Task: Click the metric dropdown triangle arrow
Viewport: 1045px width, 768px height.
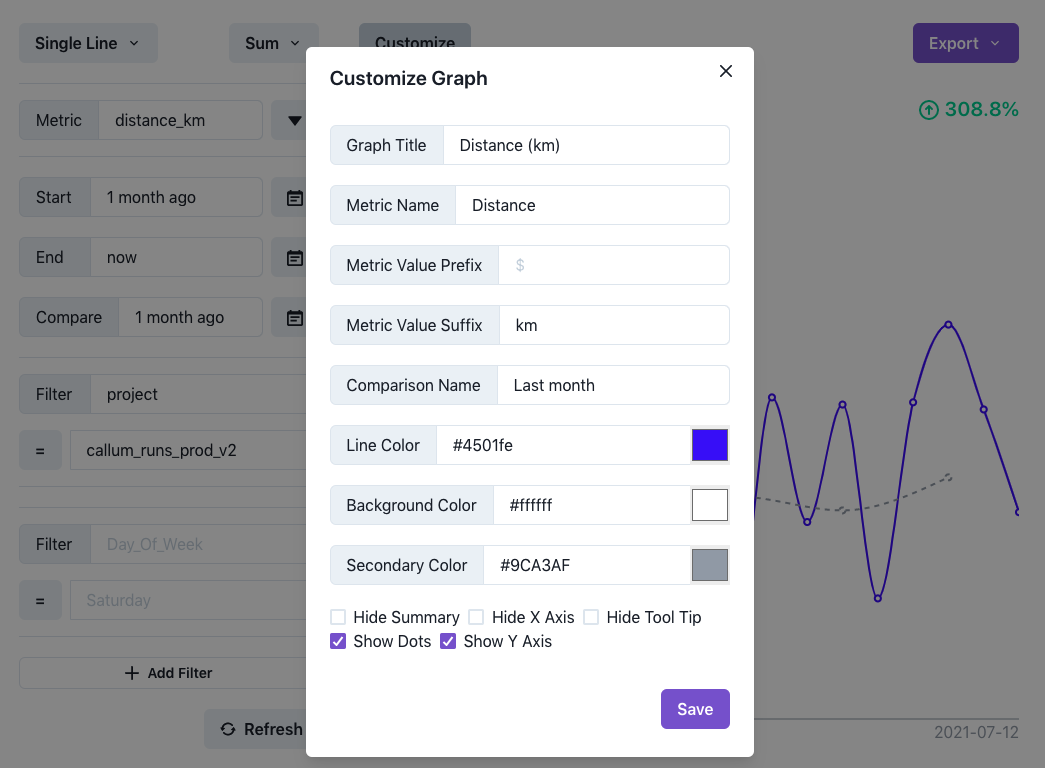Action: [x=294, y=121]
